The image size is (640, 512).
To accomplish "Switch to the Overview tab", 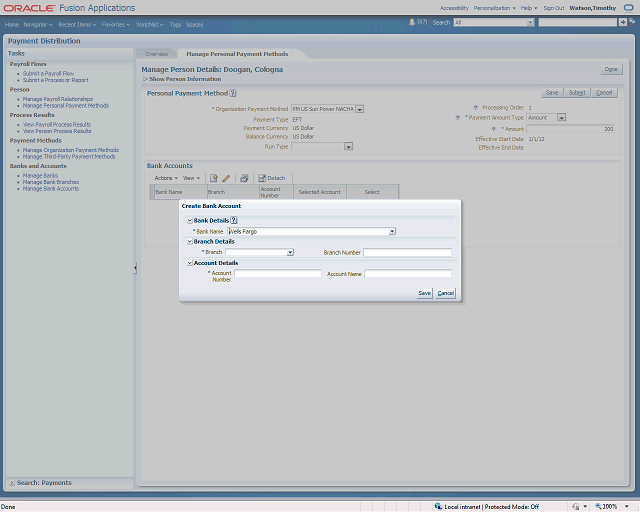I will [x=156, y=54].
